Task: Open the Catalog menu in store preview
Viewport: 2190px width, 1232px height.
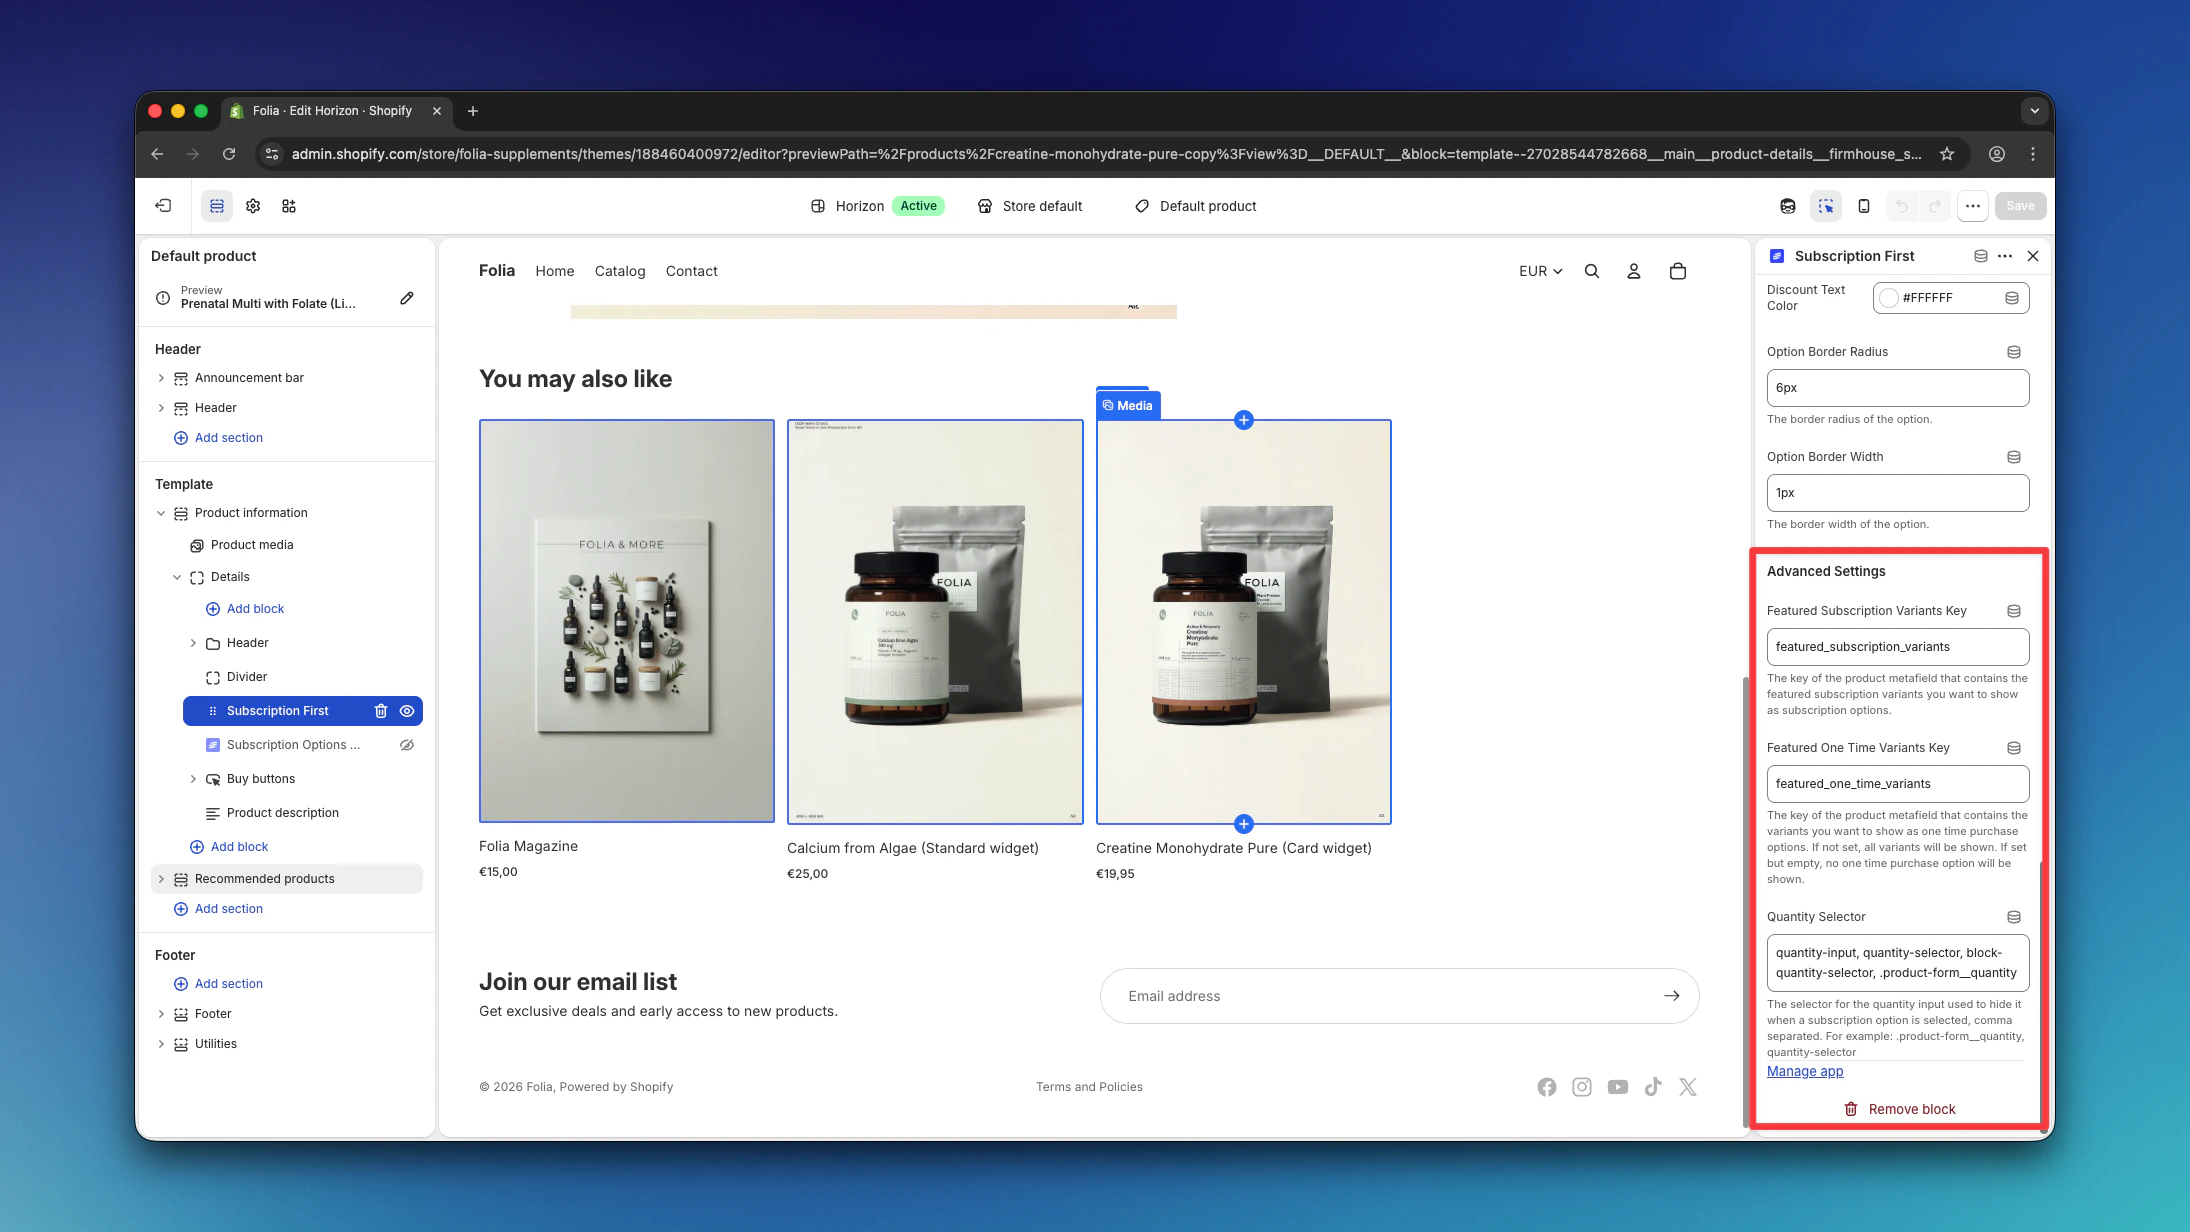Action: click(x=620, y=271)
